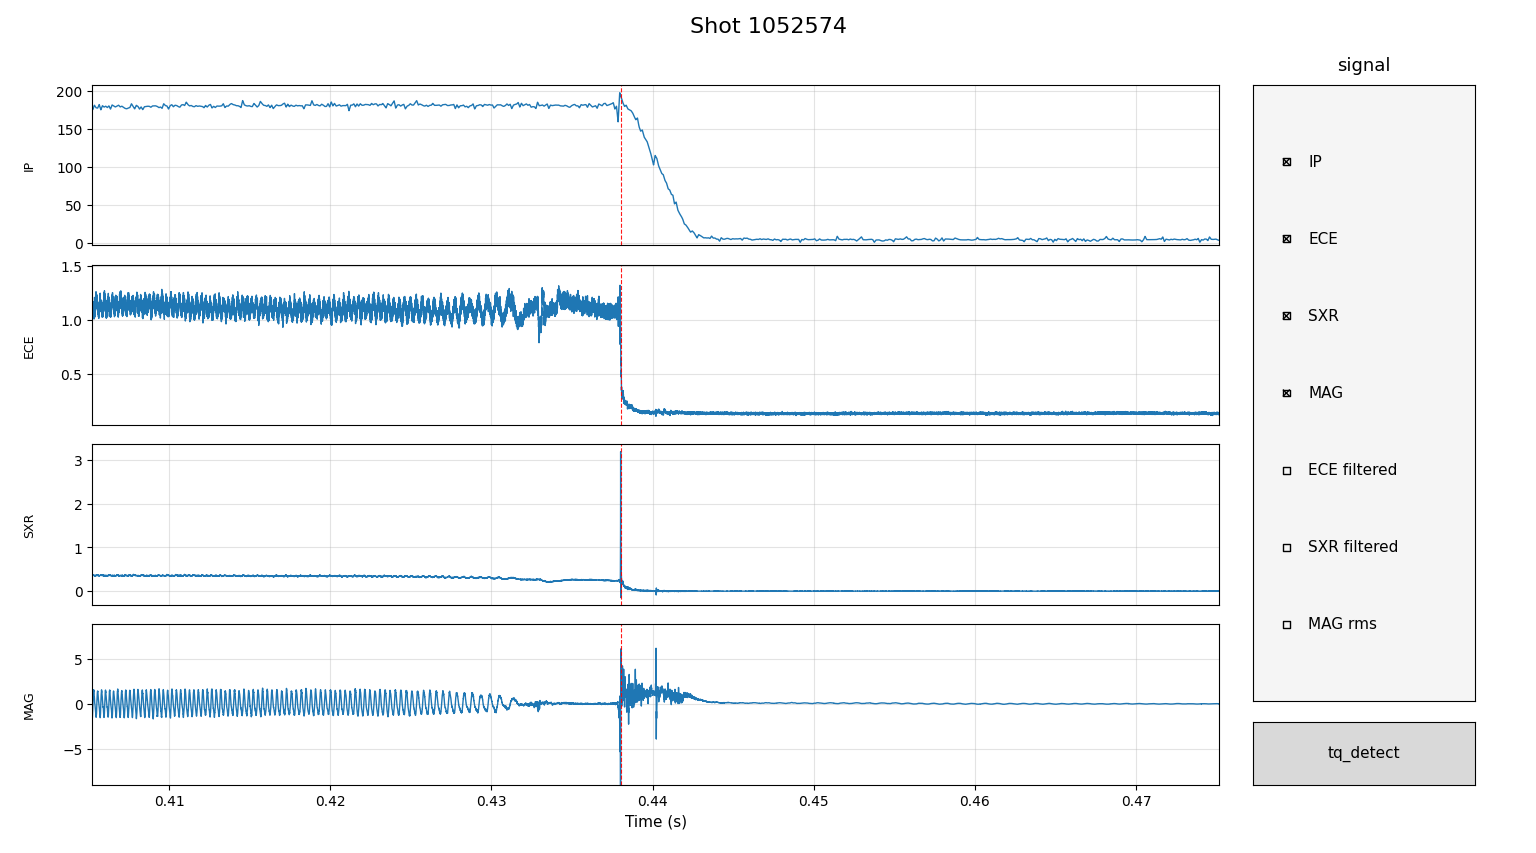
Task: Hide the MAG signal via its checkbox
Action: coord(1287,393)
